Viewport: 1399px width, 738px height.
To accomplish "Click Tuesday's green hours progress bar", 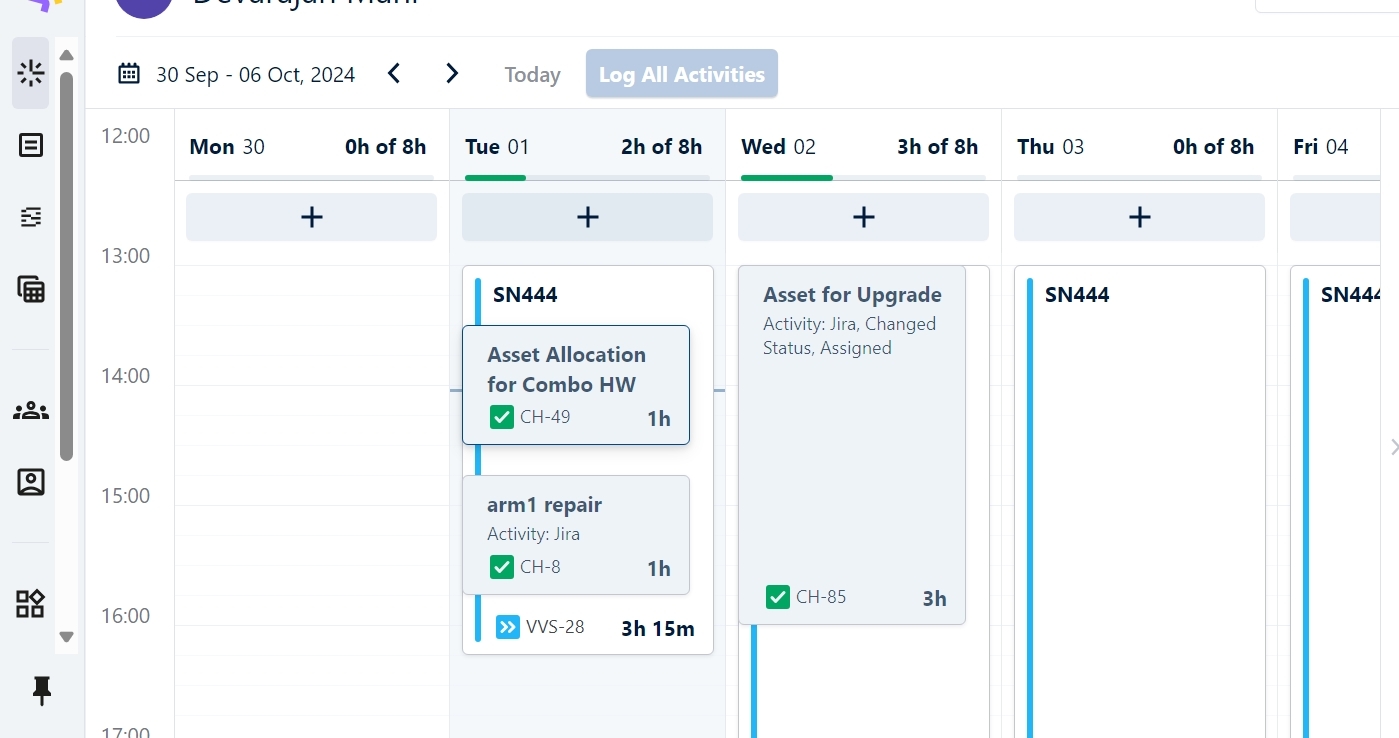I will coord(496,178).
